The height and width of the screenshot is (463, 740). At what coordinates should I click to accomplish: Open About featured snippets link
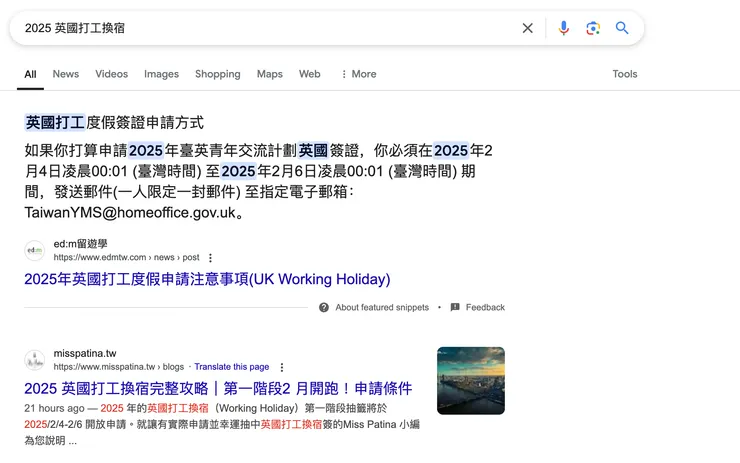[382, 307]
